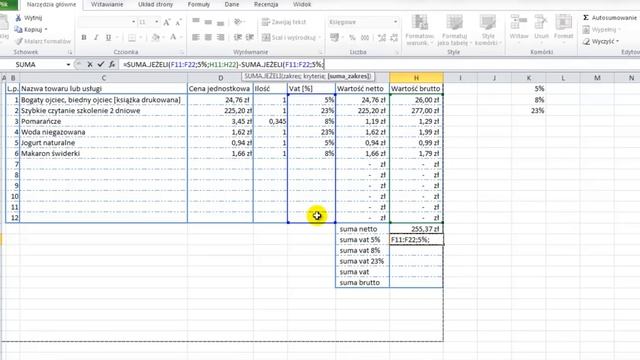Increase font size with the large A icon

click(167, 22)
